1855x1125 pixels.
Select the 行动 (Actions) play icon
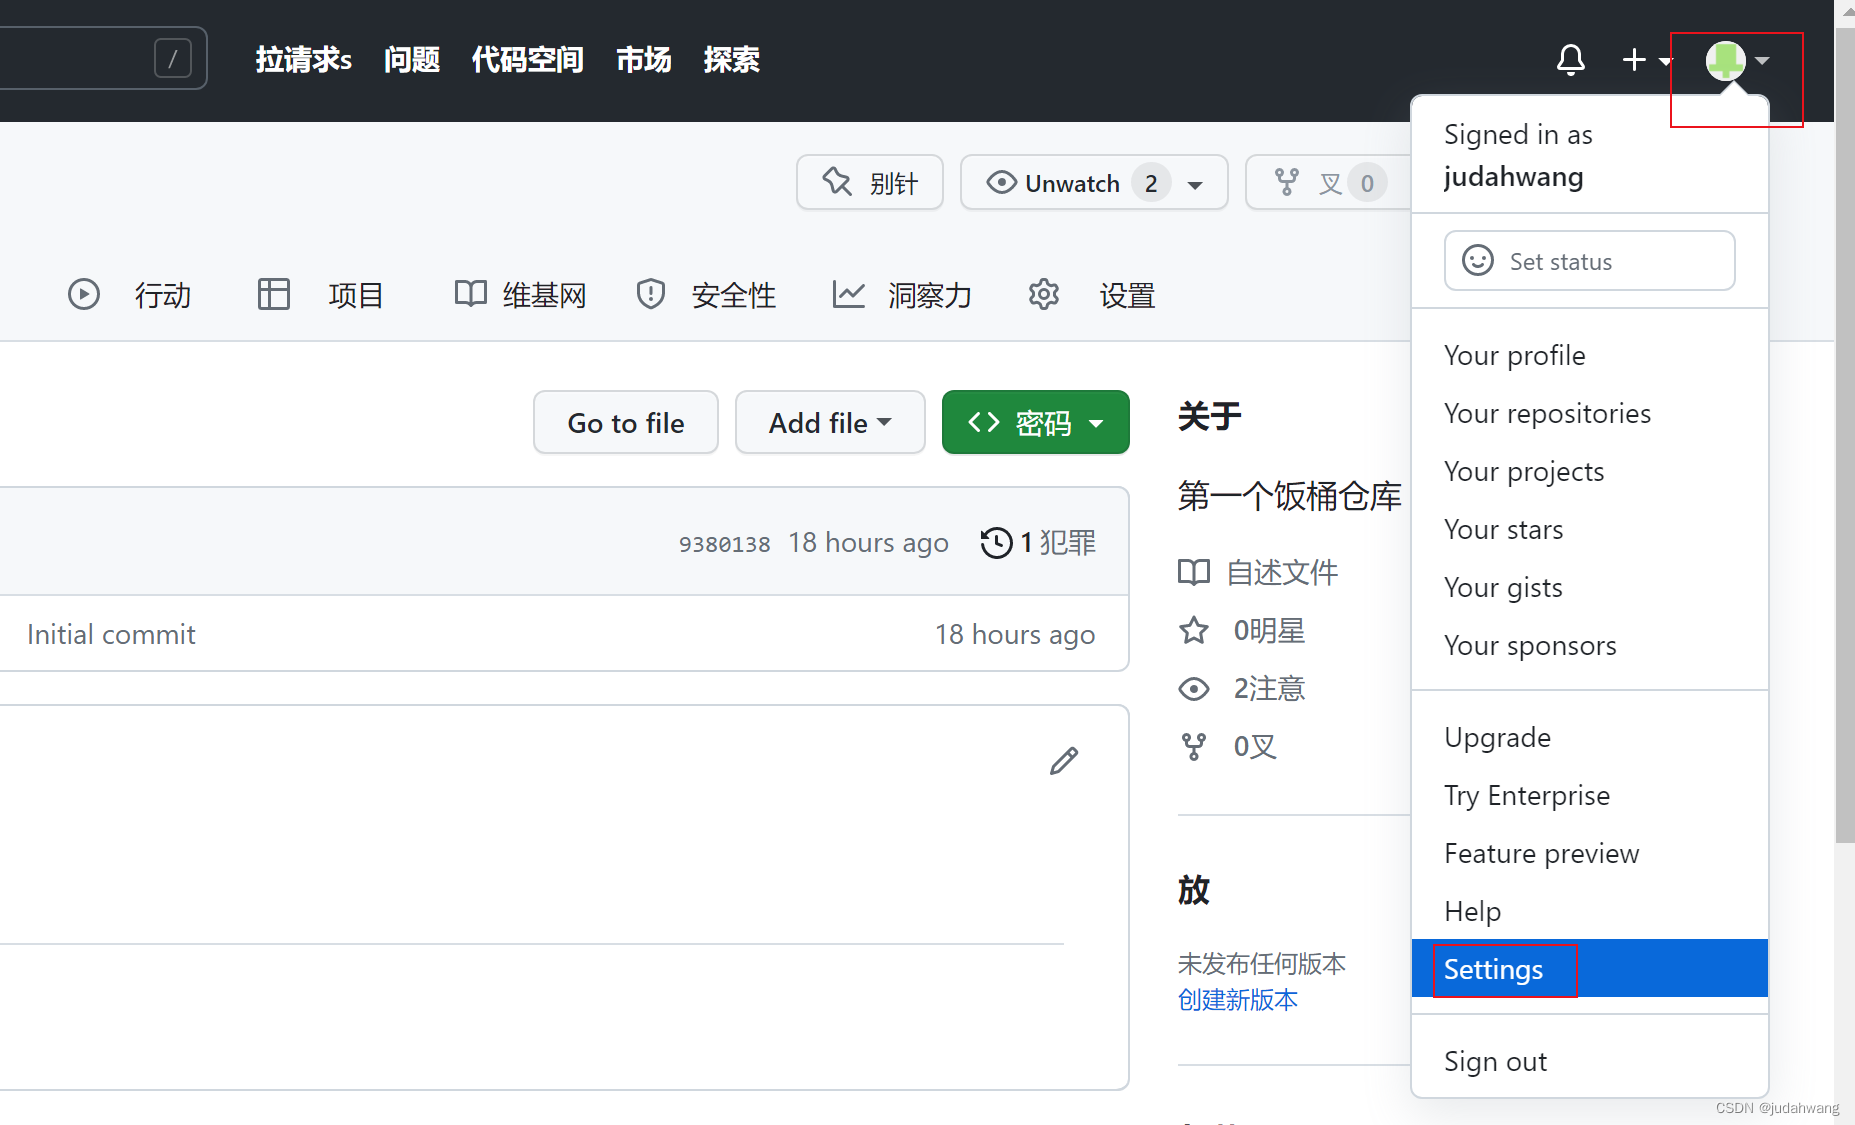click(x=84, y=294)
